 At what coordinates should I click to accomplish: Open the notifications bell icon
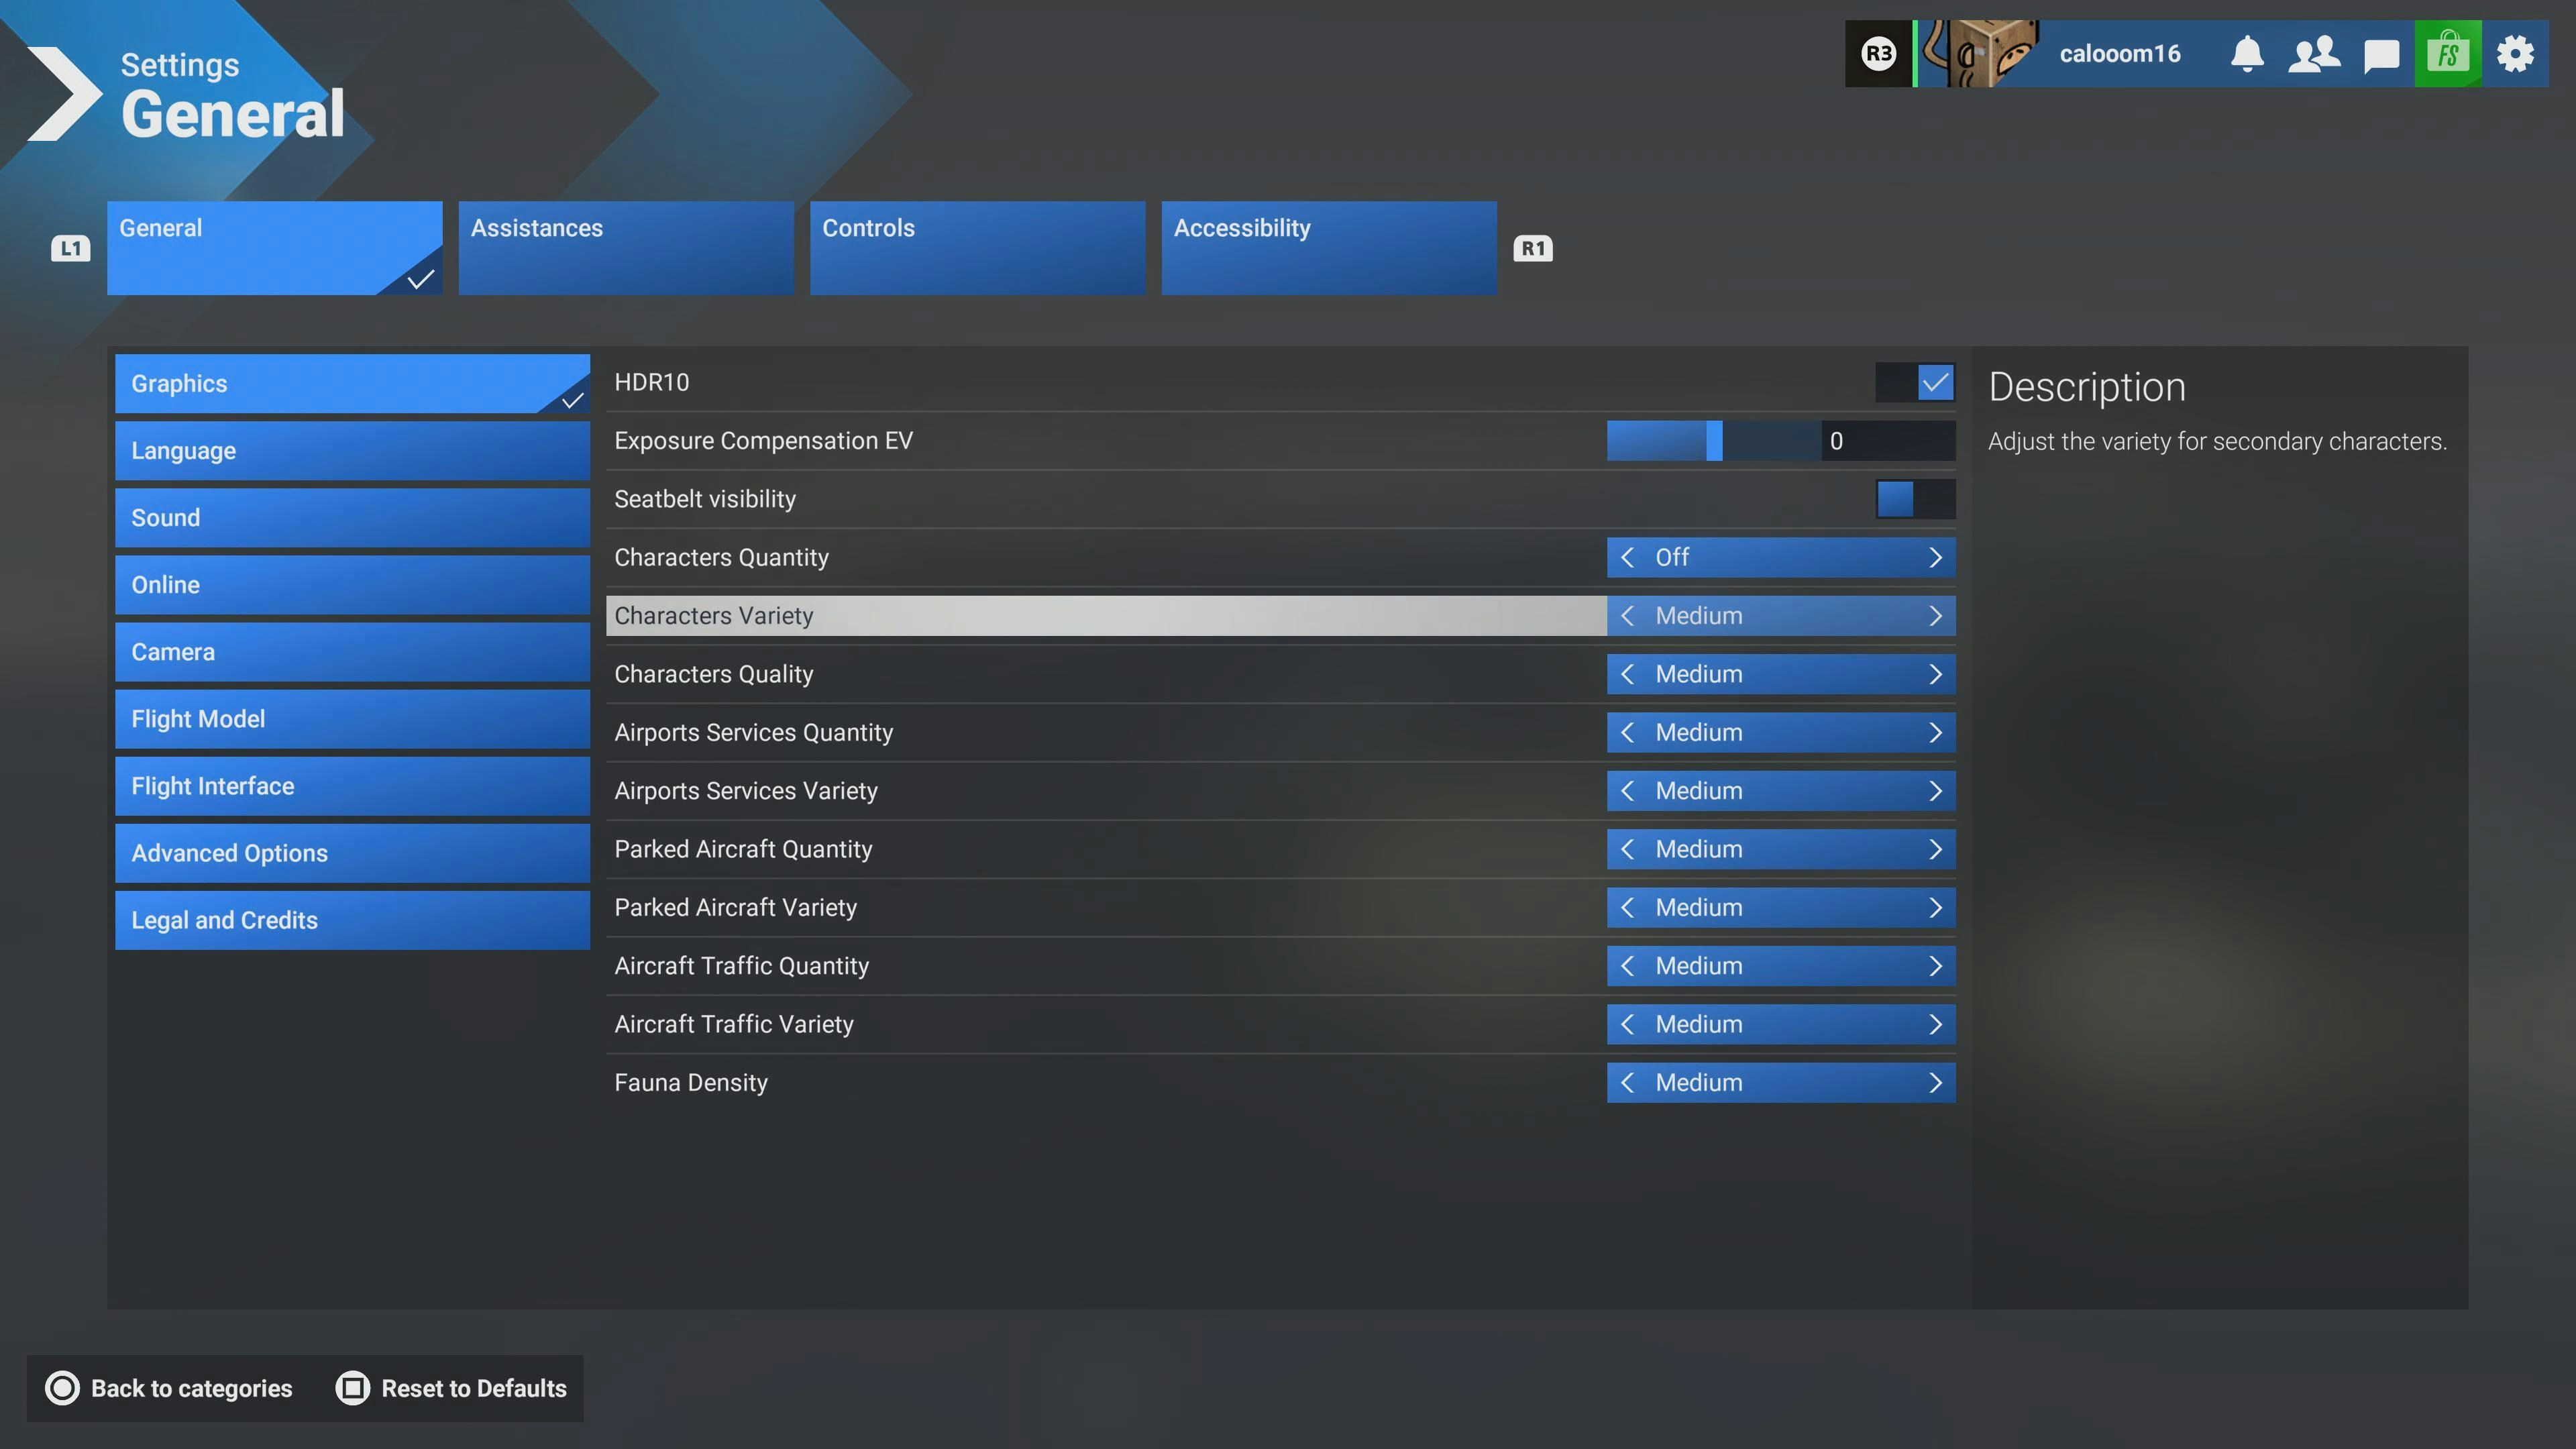2247,54
